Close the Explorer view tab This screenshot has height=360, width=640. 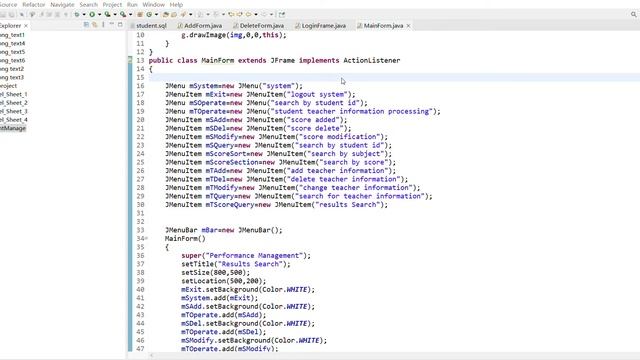(26, 26)
